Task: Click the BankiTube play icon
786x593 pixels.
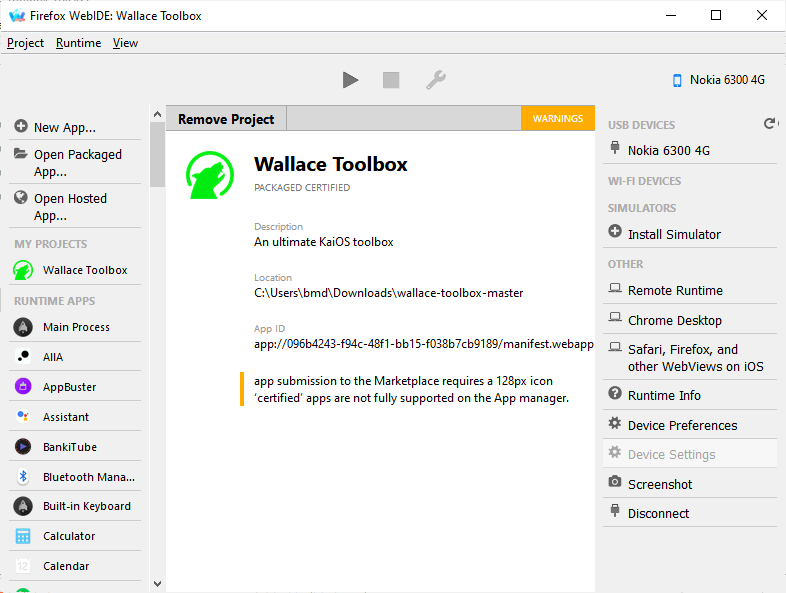Action: (x=23, y=447)
